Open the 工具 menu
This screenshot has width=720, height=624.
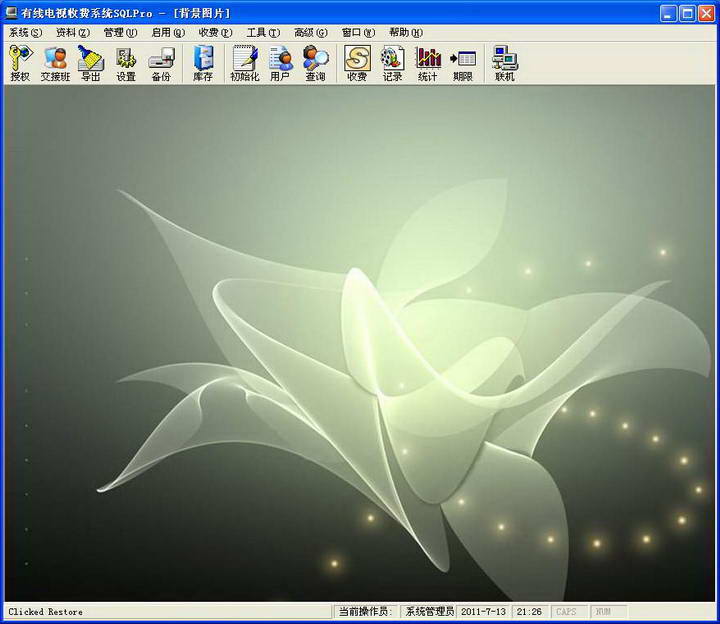point(263,32)
